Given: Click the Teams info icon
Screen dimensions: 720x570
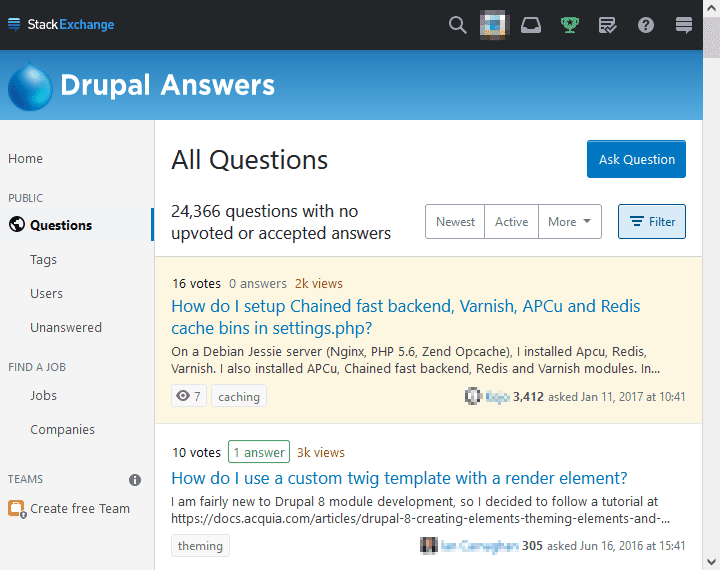Looking at the screenshot, I should 135,480.
